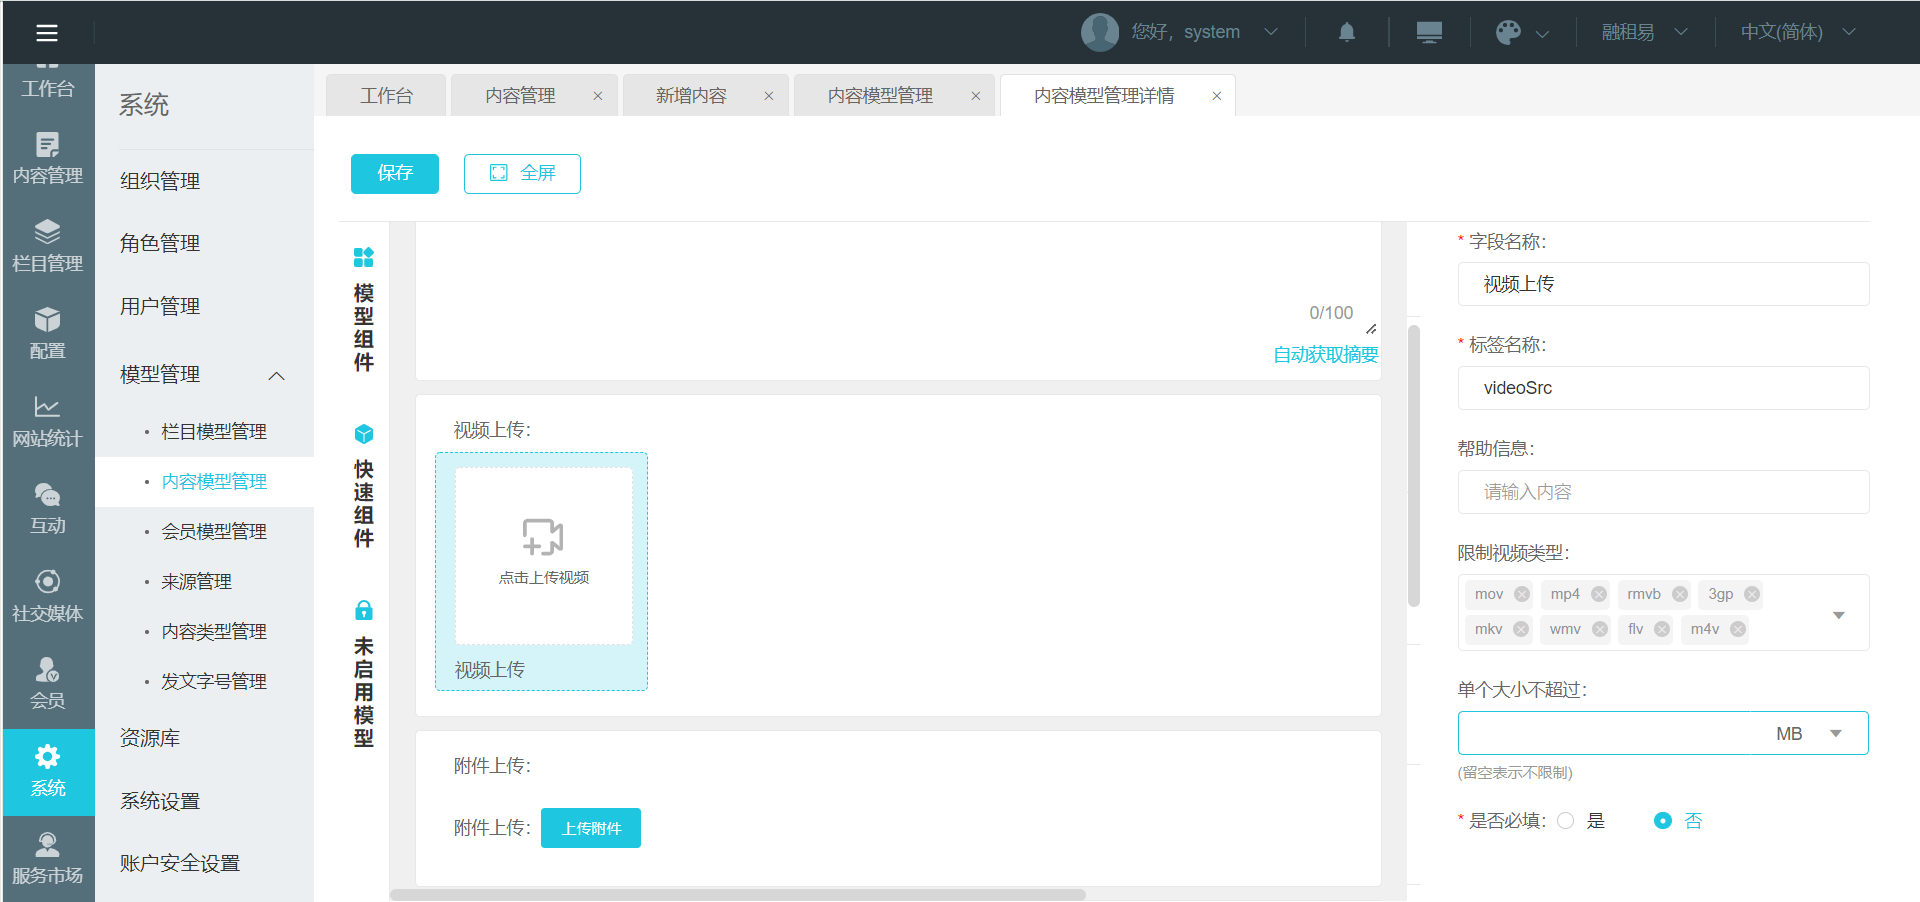Image resolution: width=1920 pixels, height=902 pixels.
Task: Remove the rmvb video type tag
Action: 1680,594
